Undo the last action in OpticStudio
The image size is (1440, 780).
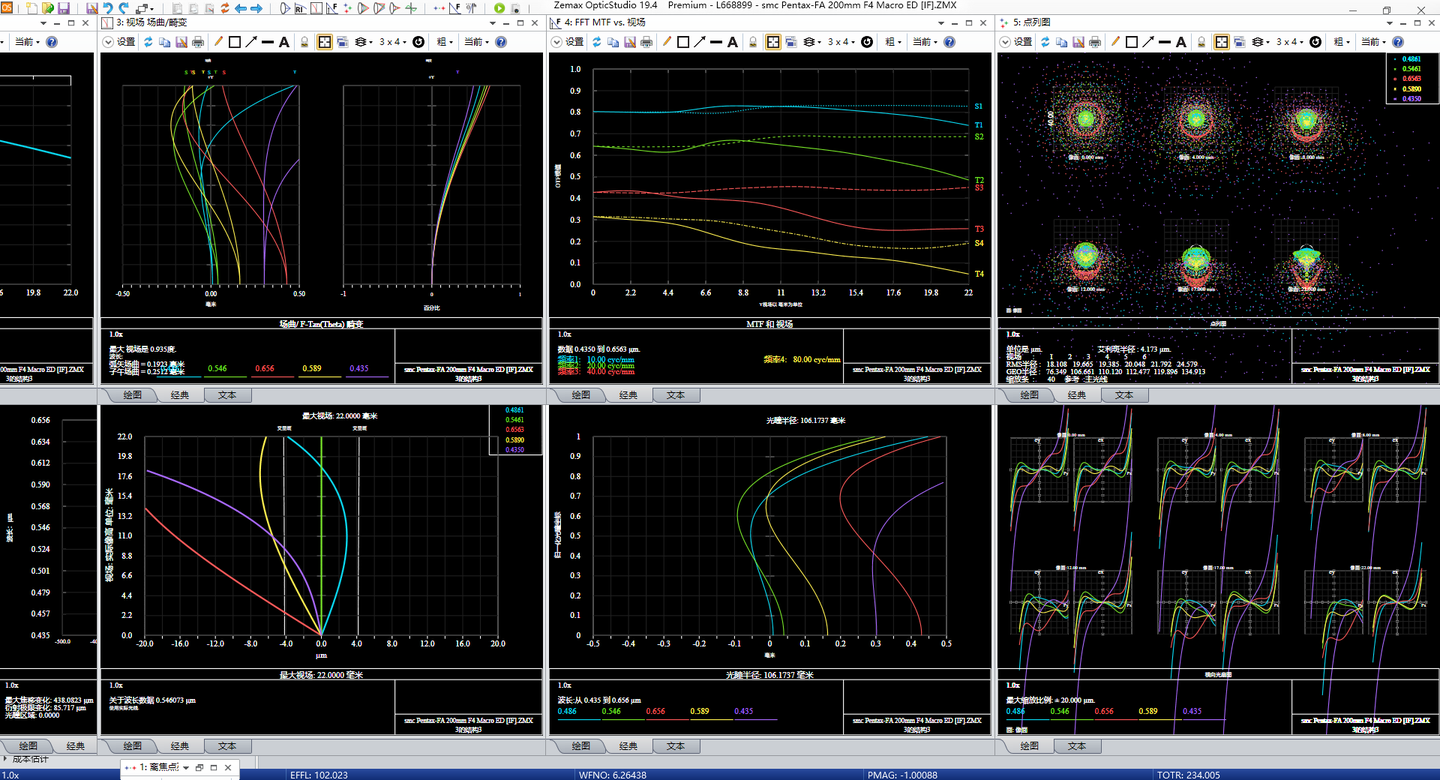(107, 8)
